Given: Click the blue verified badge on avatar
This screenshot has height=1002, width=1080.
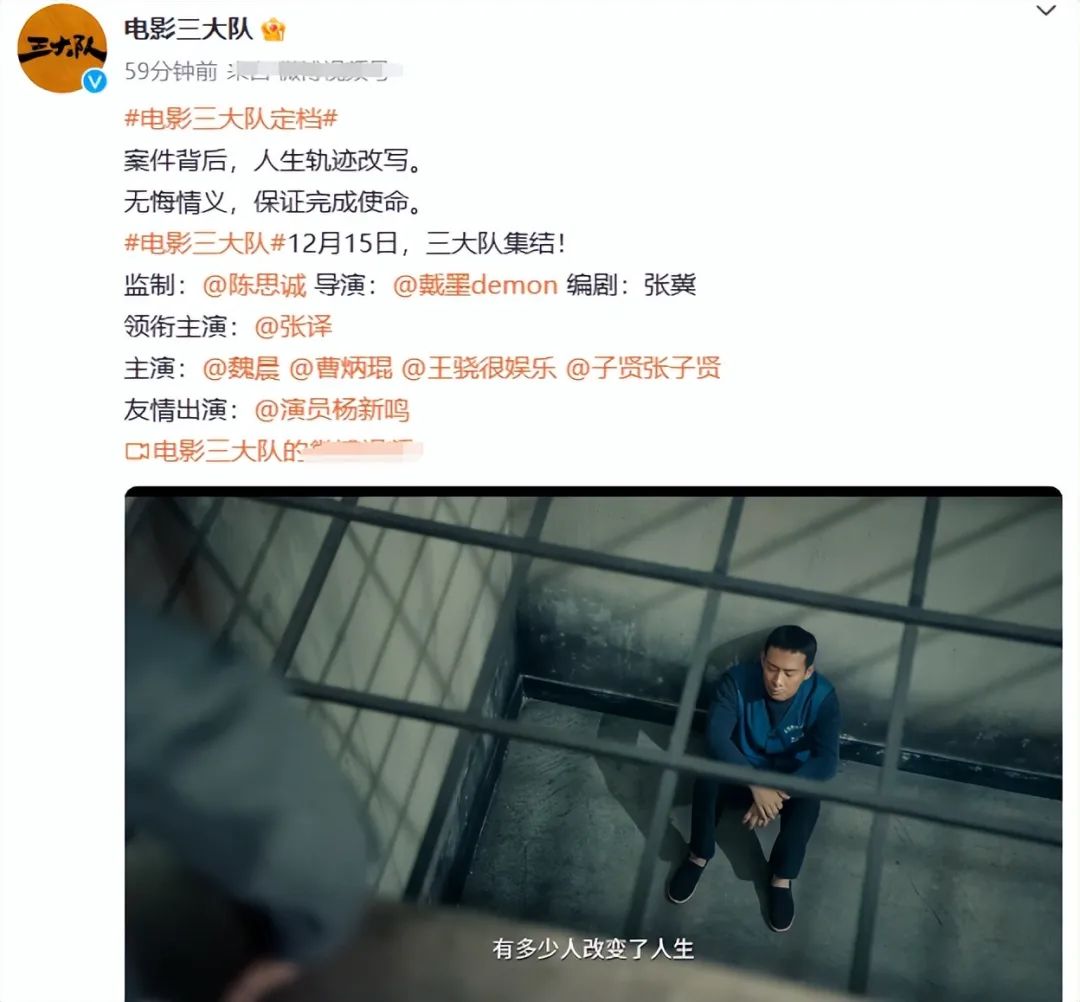Looking at the screenshot, I should 94,81.
